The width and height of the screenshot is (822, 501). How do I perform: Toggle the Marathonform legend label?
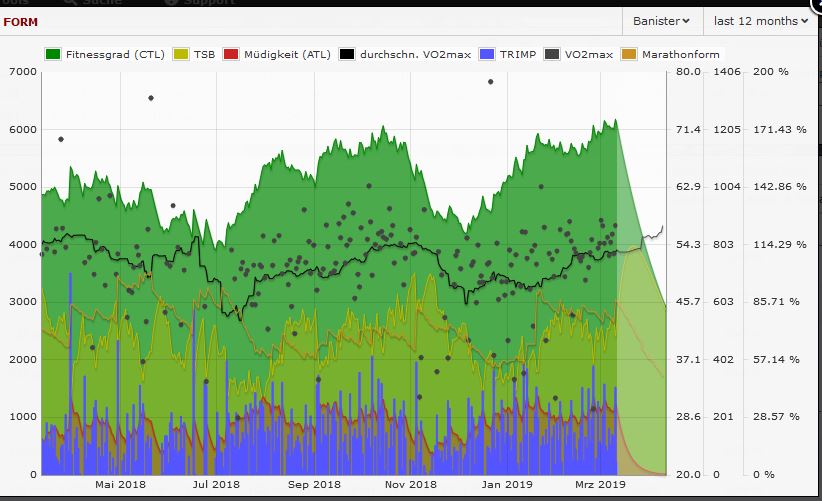point(679,53)
